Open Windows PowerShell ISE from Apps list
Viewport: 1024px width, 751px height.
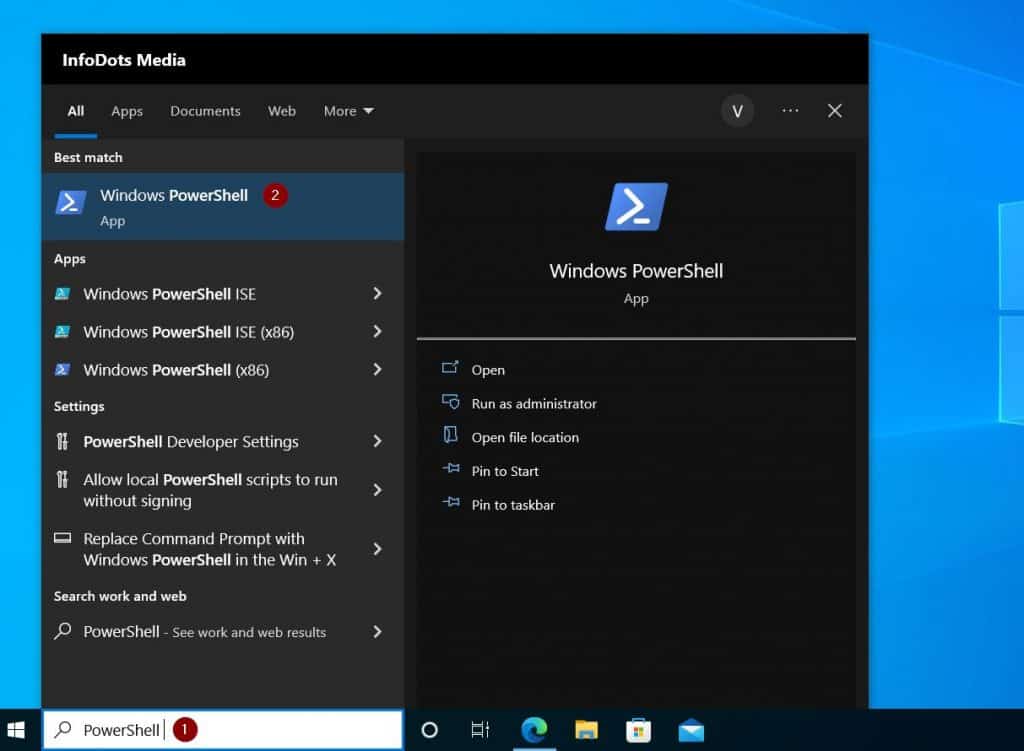point(223,294)
